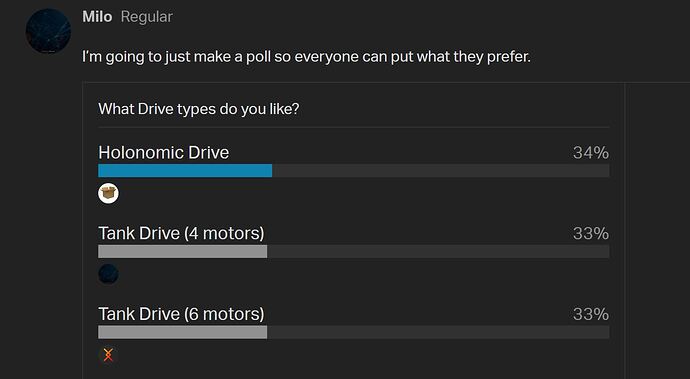Vote for Tank Drive (4 motors)

(181, 233)
